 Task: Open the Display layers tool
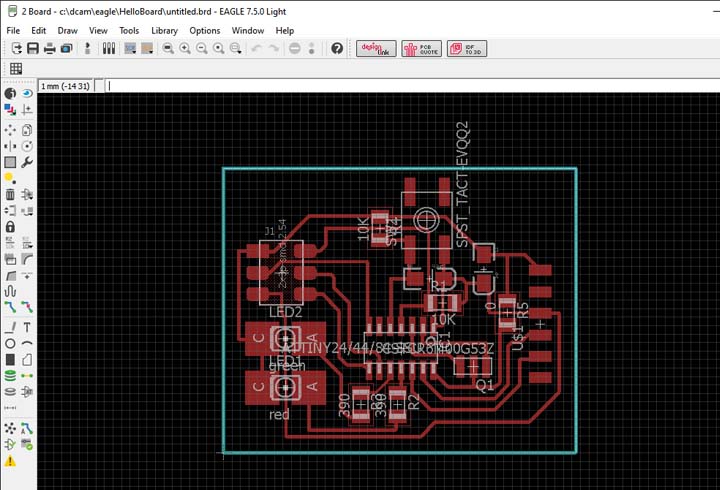tap(10, 109)
